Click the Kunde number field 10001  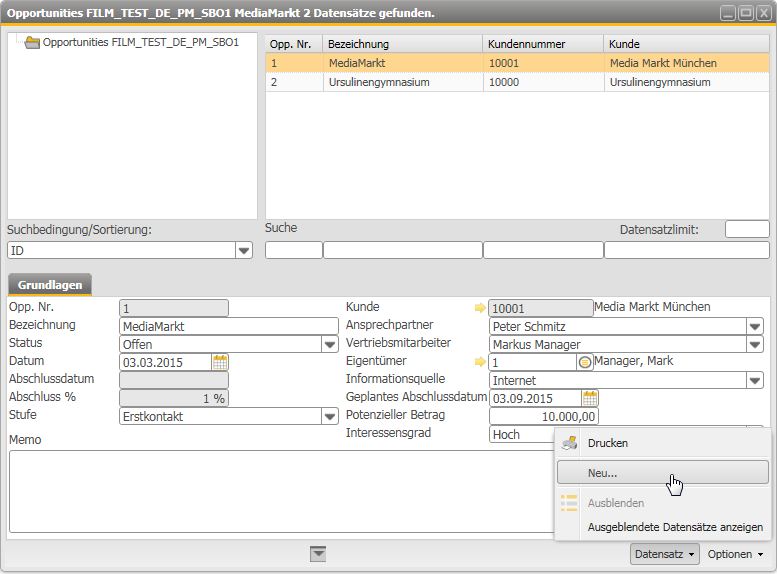541,308
